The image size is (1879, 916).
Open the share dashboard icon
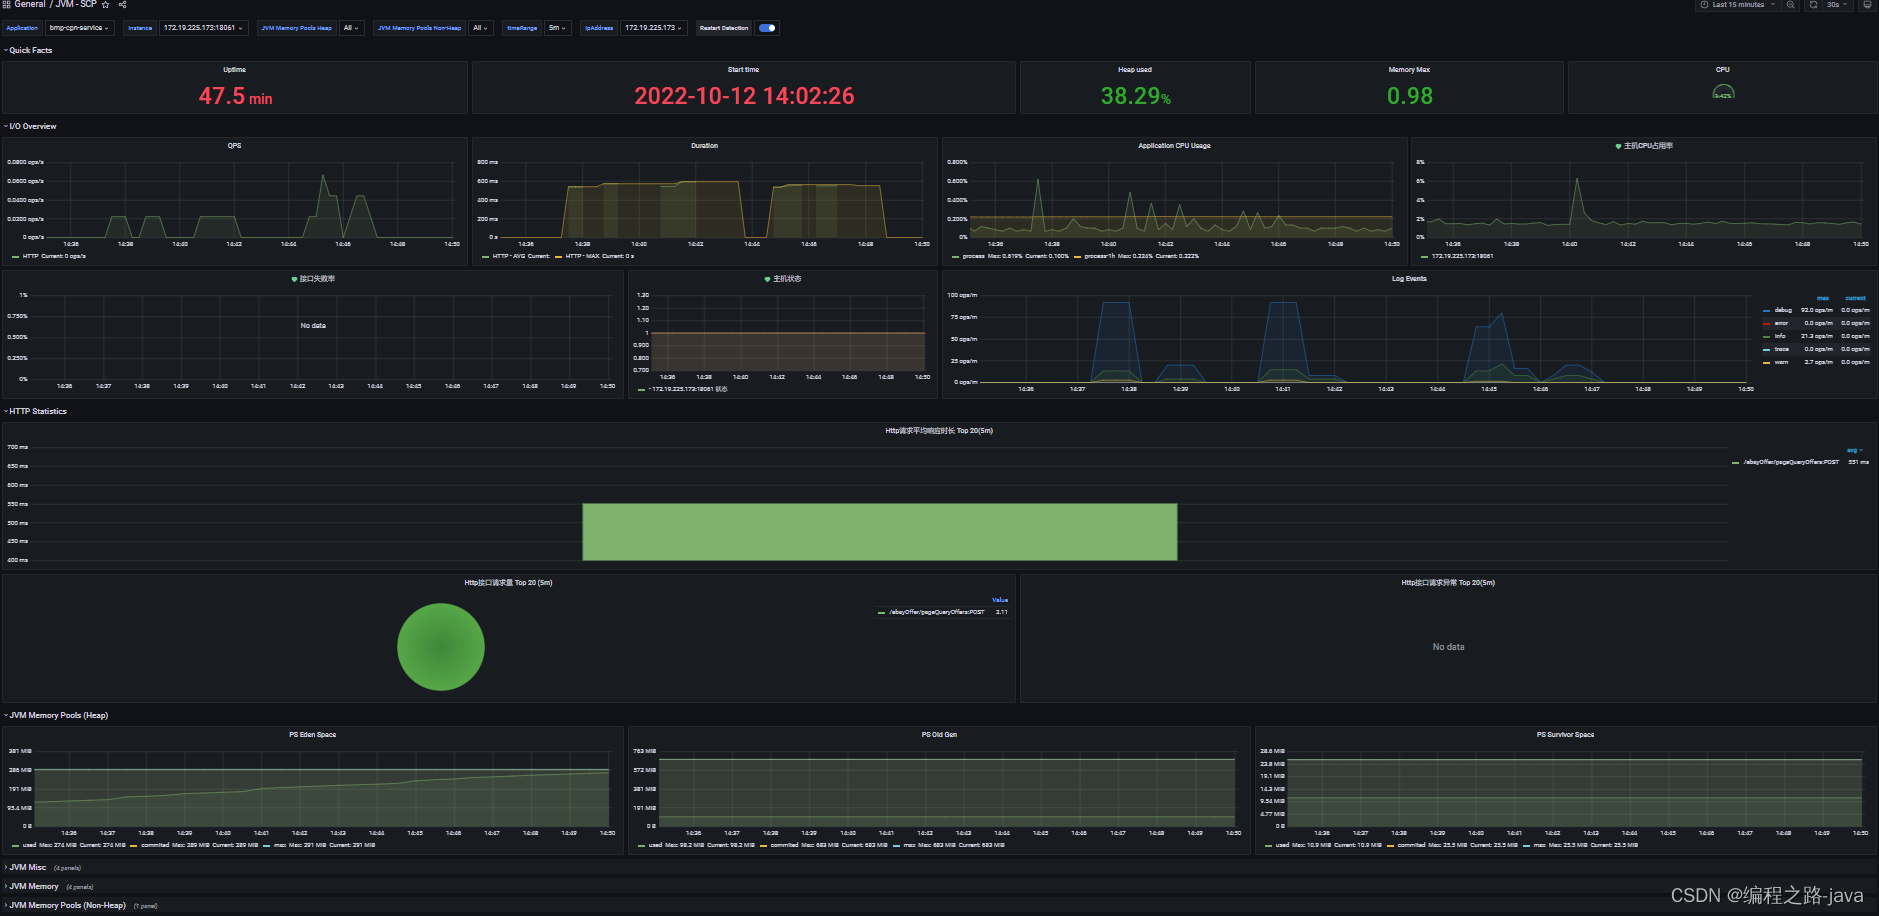(123, 5)
